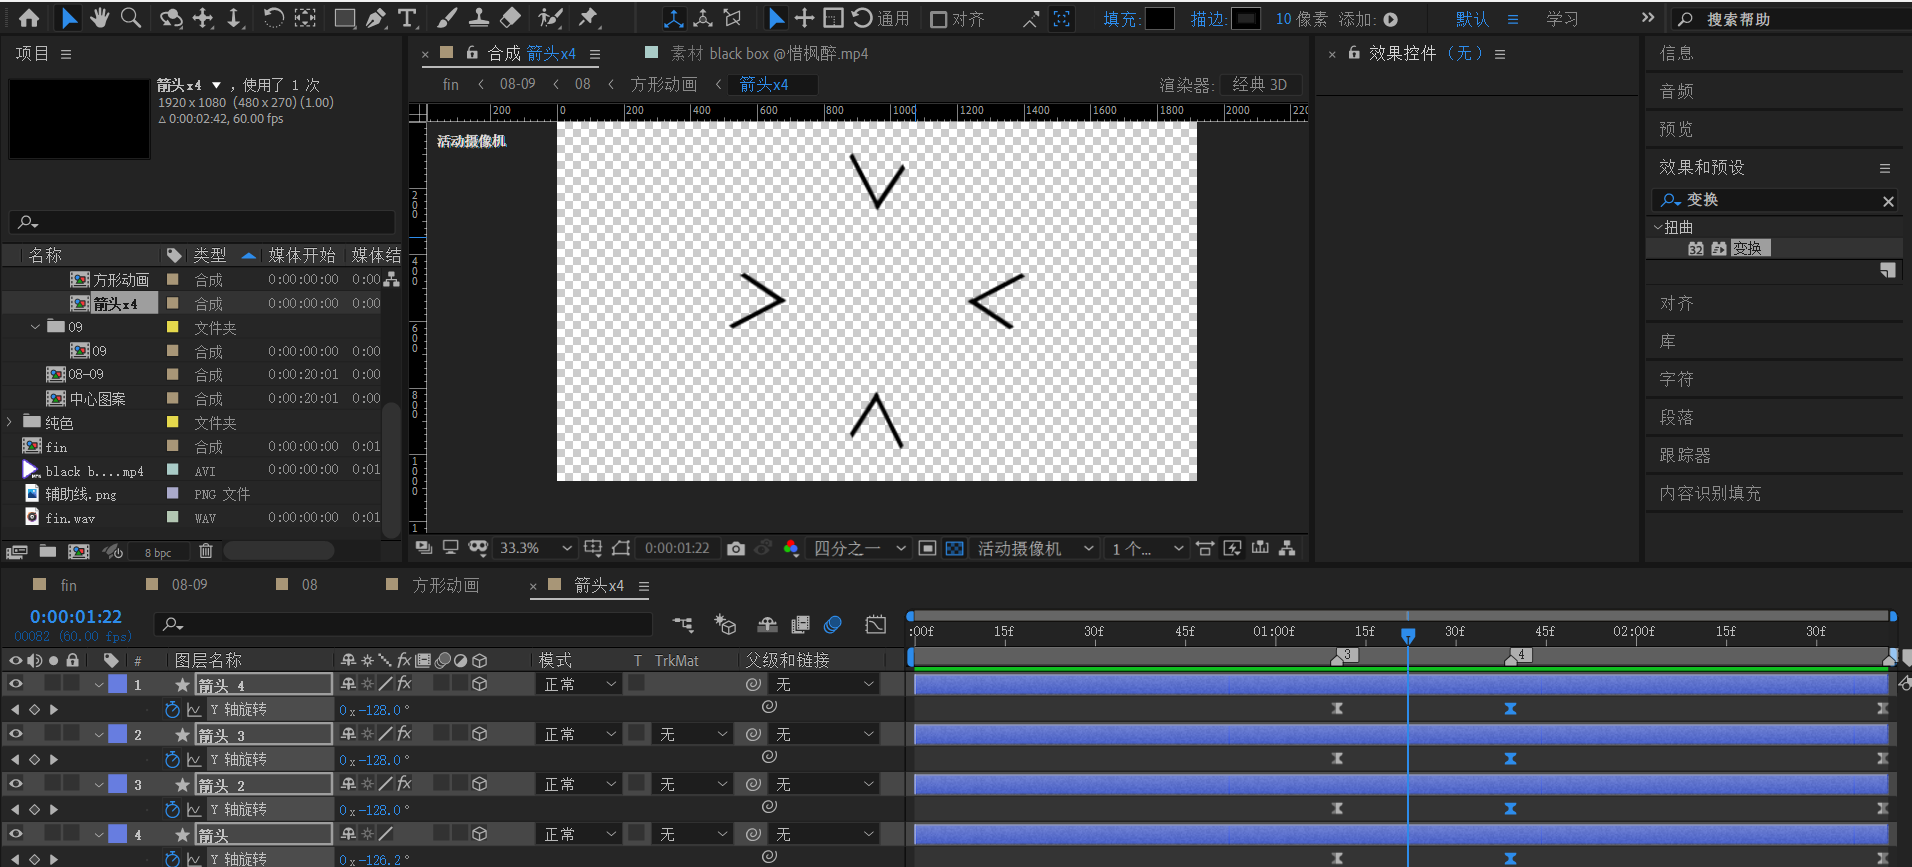Open the 跟踪器 panel
Screen dimensions: 1912x867
tap(1685, 455)
